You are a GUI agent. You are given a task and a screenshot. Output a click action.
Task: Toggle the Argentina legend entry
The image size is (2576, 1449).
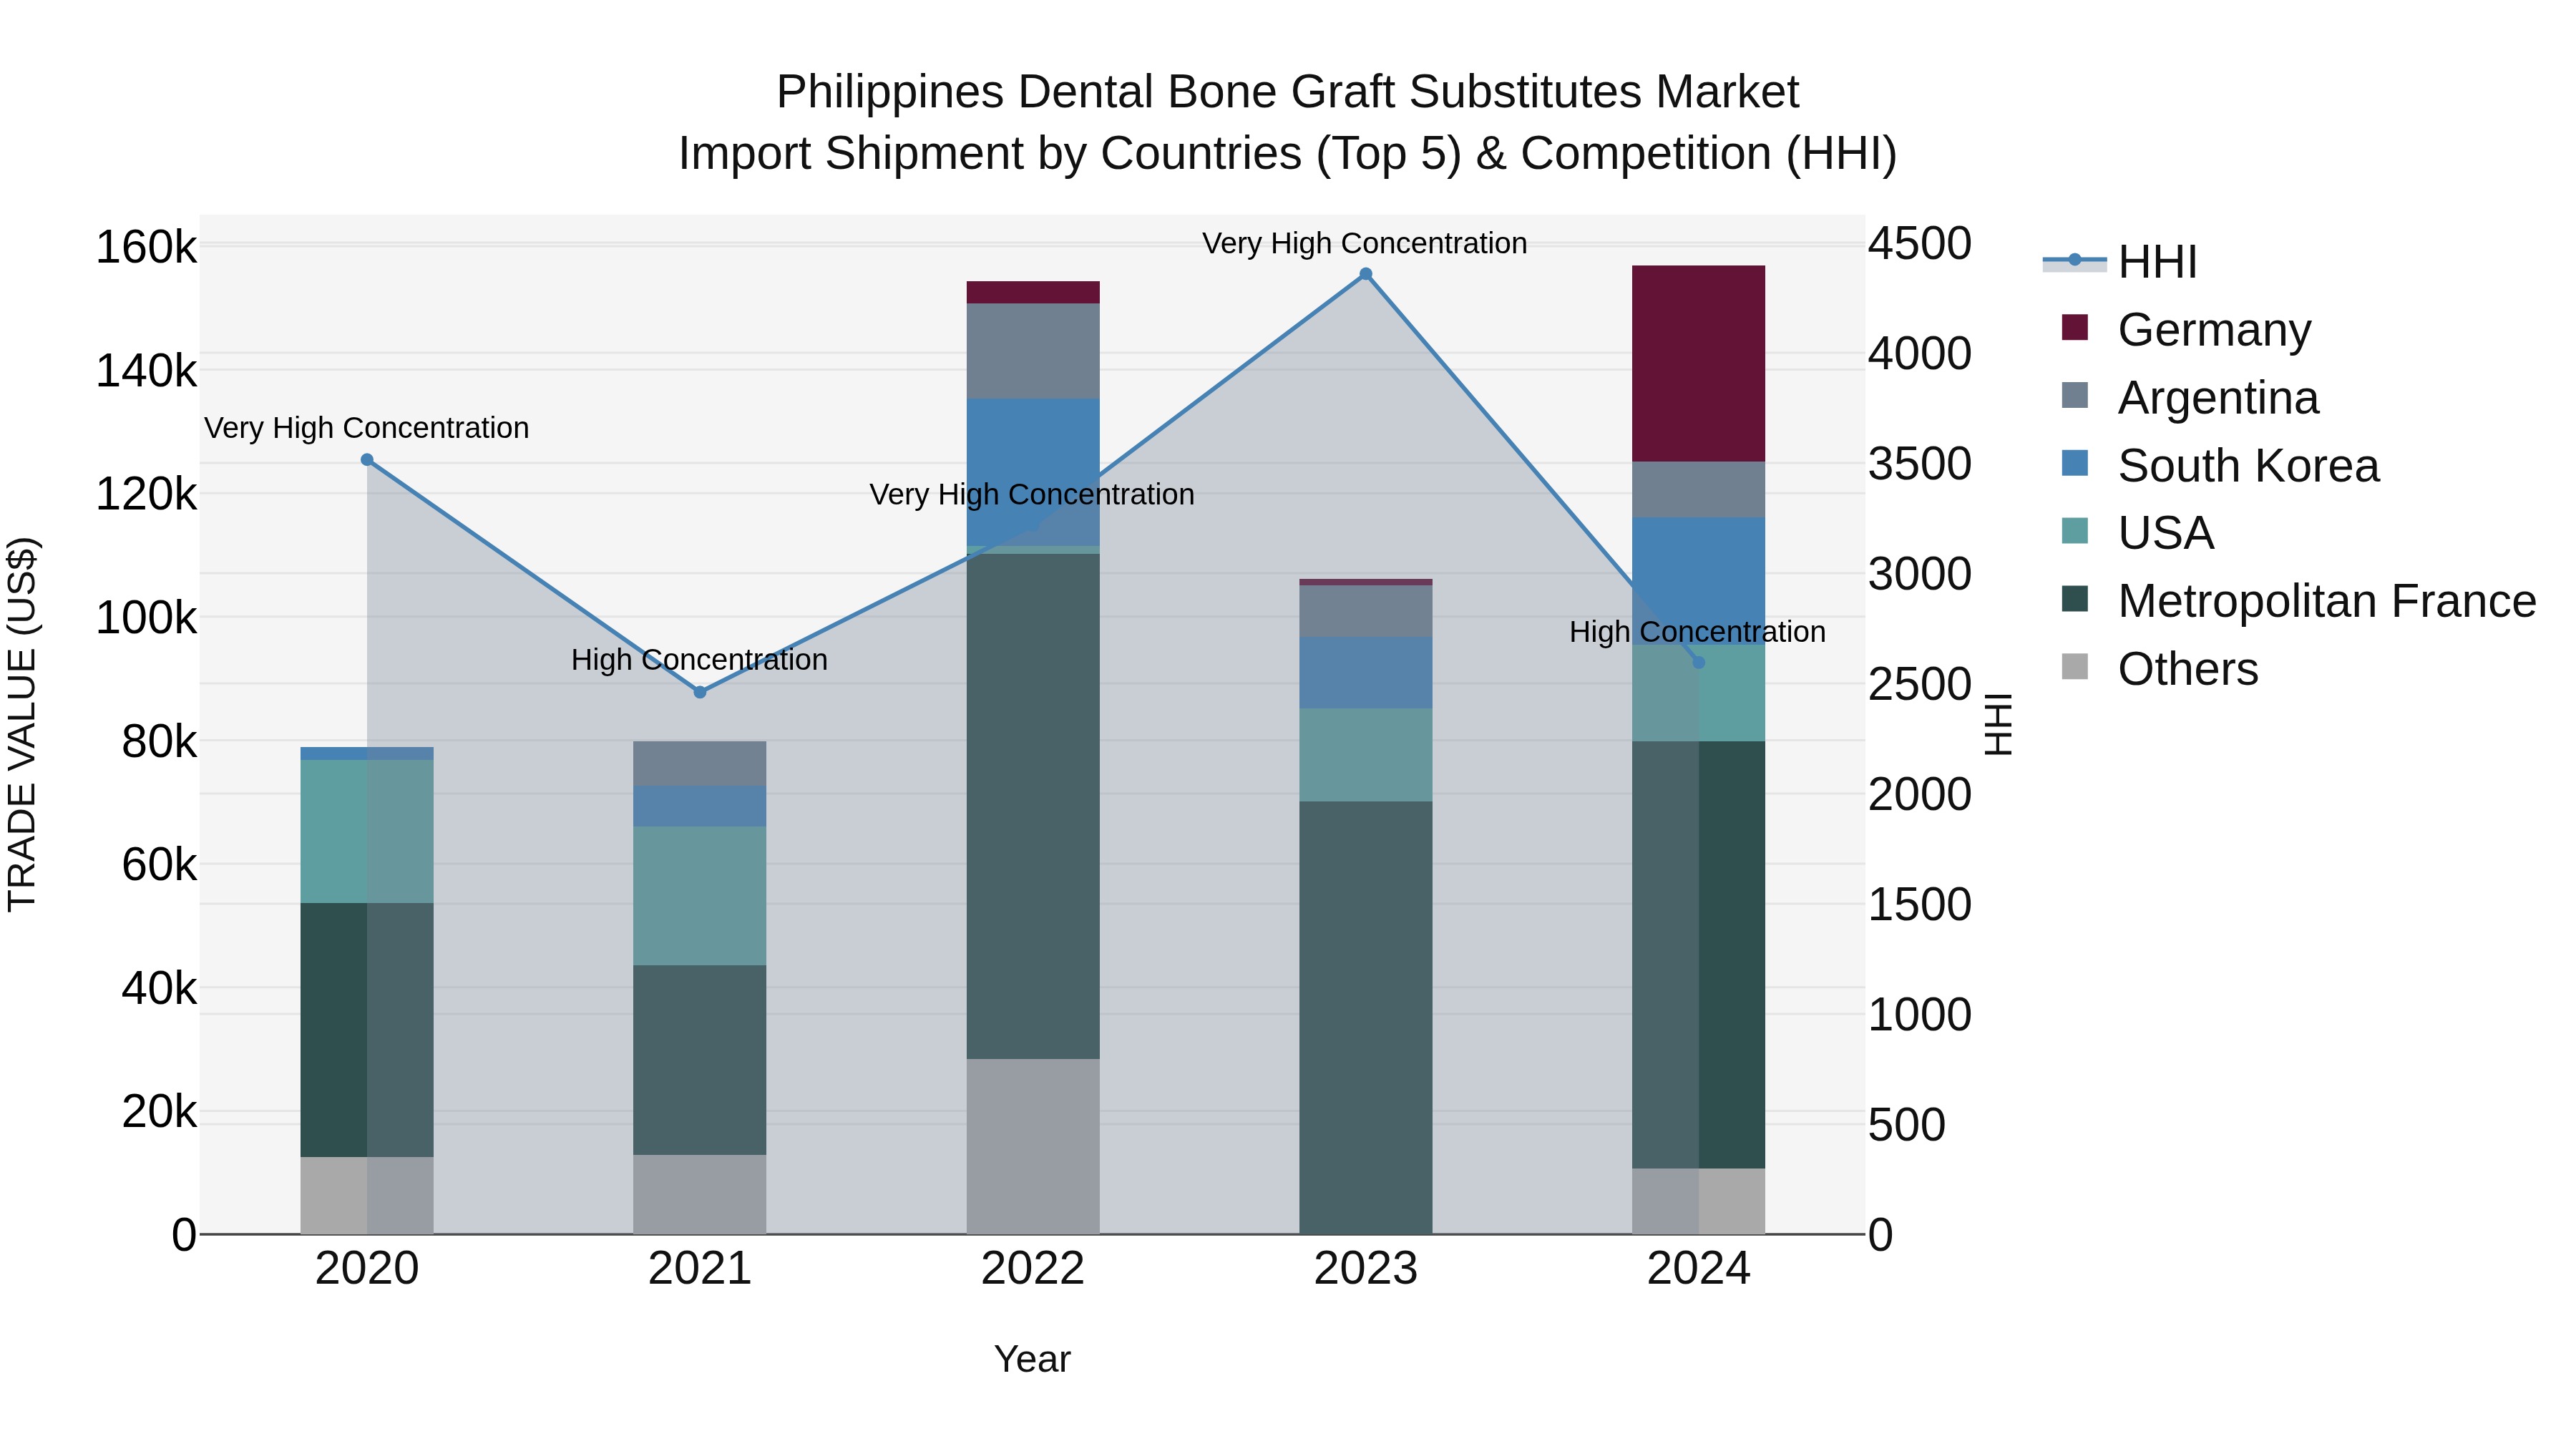point(2190,397)
